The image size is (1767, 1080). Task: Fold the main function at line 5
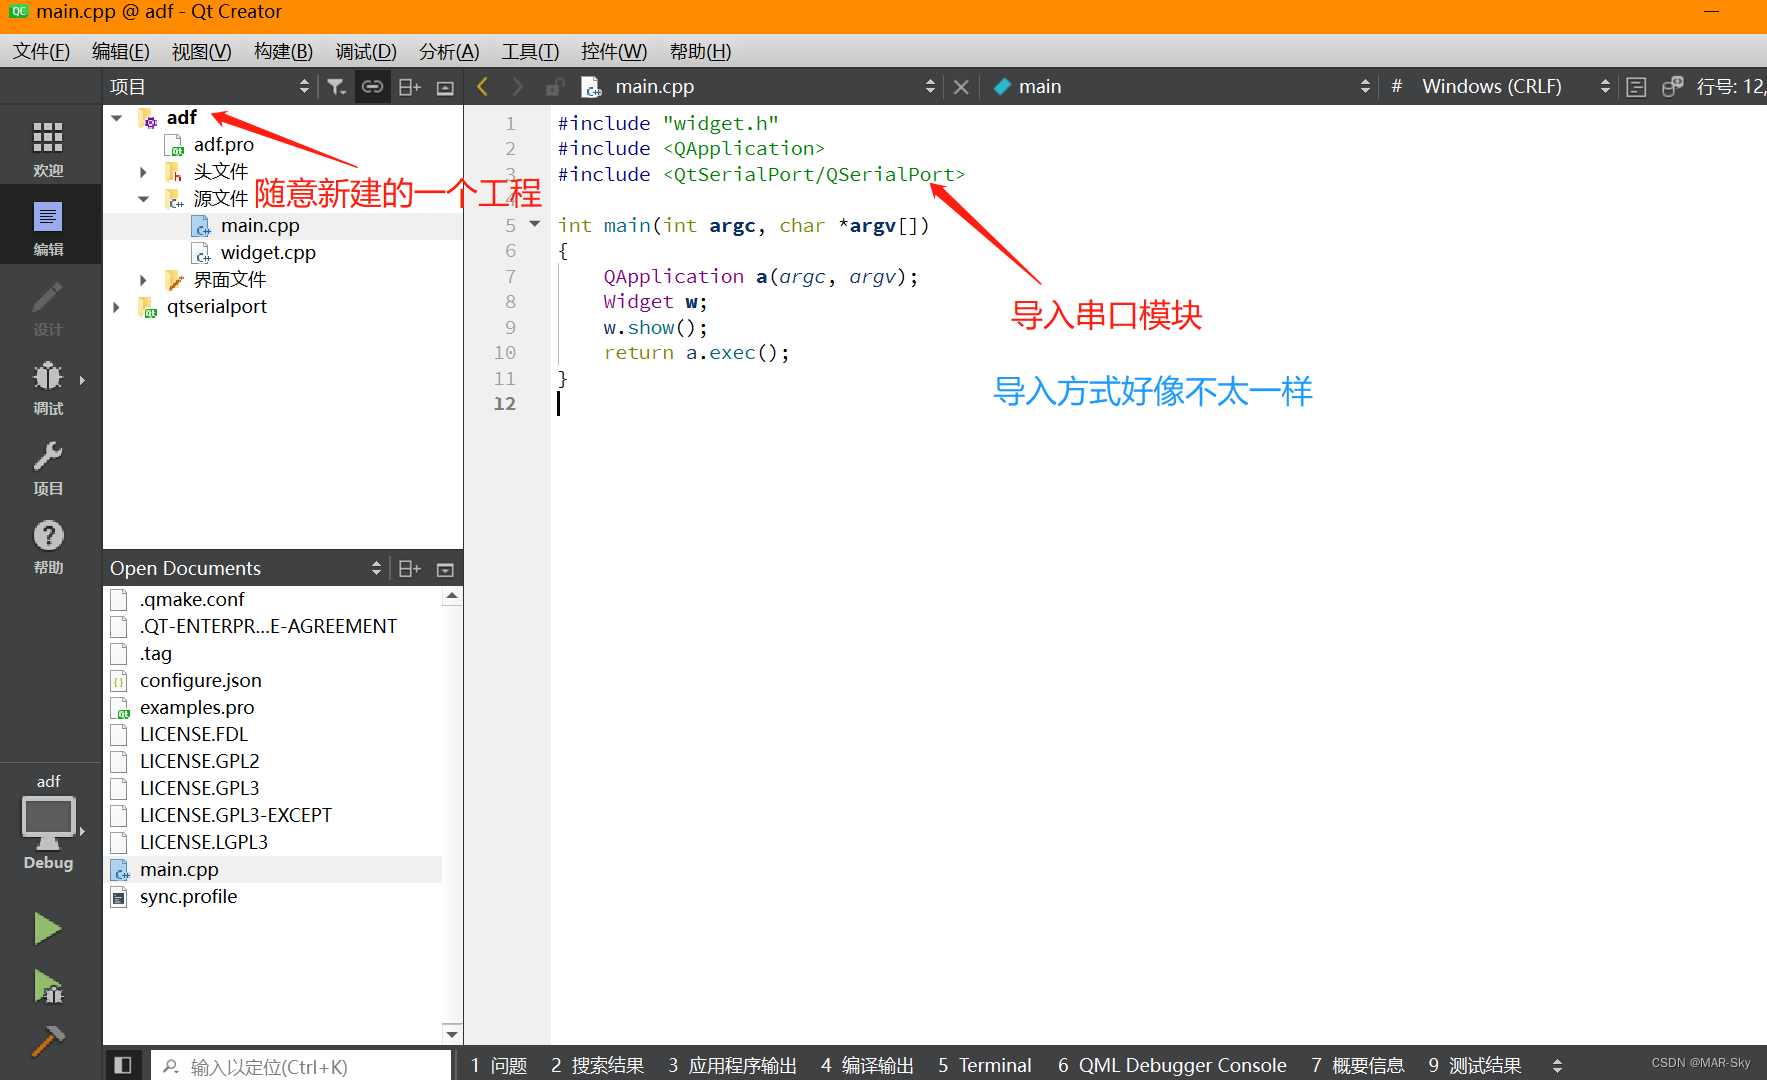535,225
